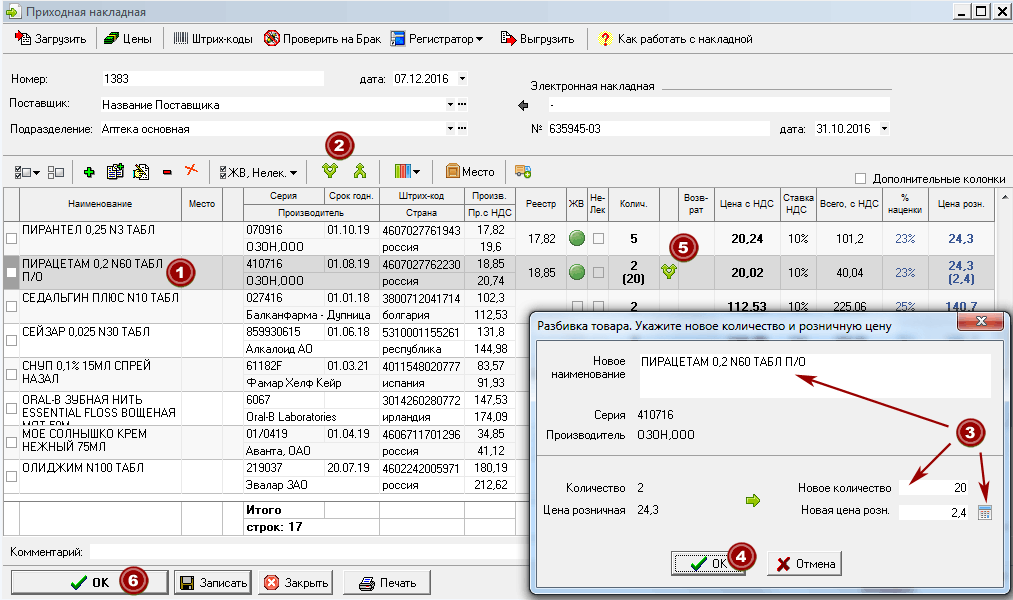Click the Печать (Print) button
The width and height of the screenshot is (1013, 600).
[x=386, y=583]
